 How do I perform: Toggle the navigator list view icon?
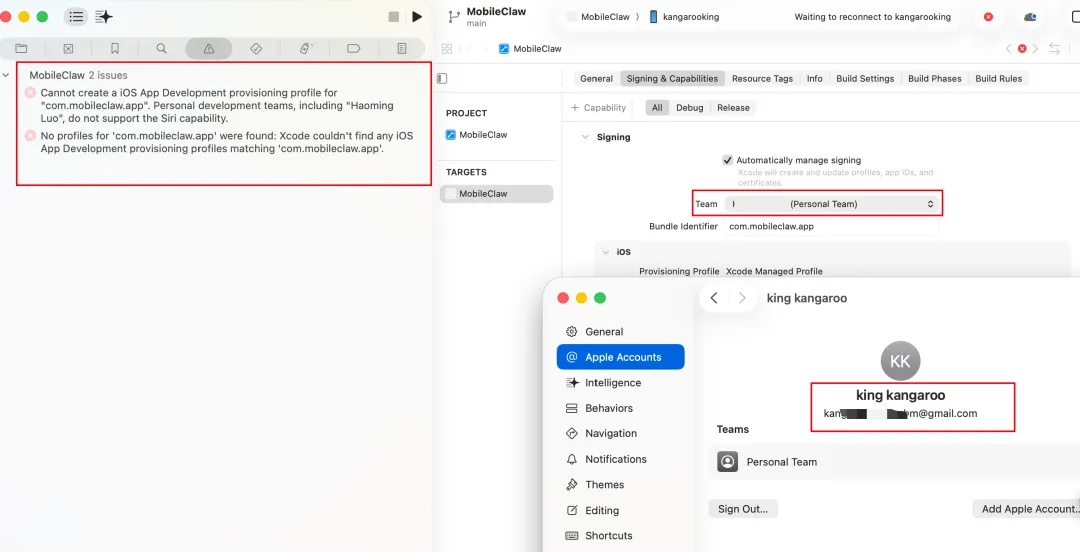pyautogui.click(x=76, y=17)
